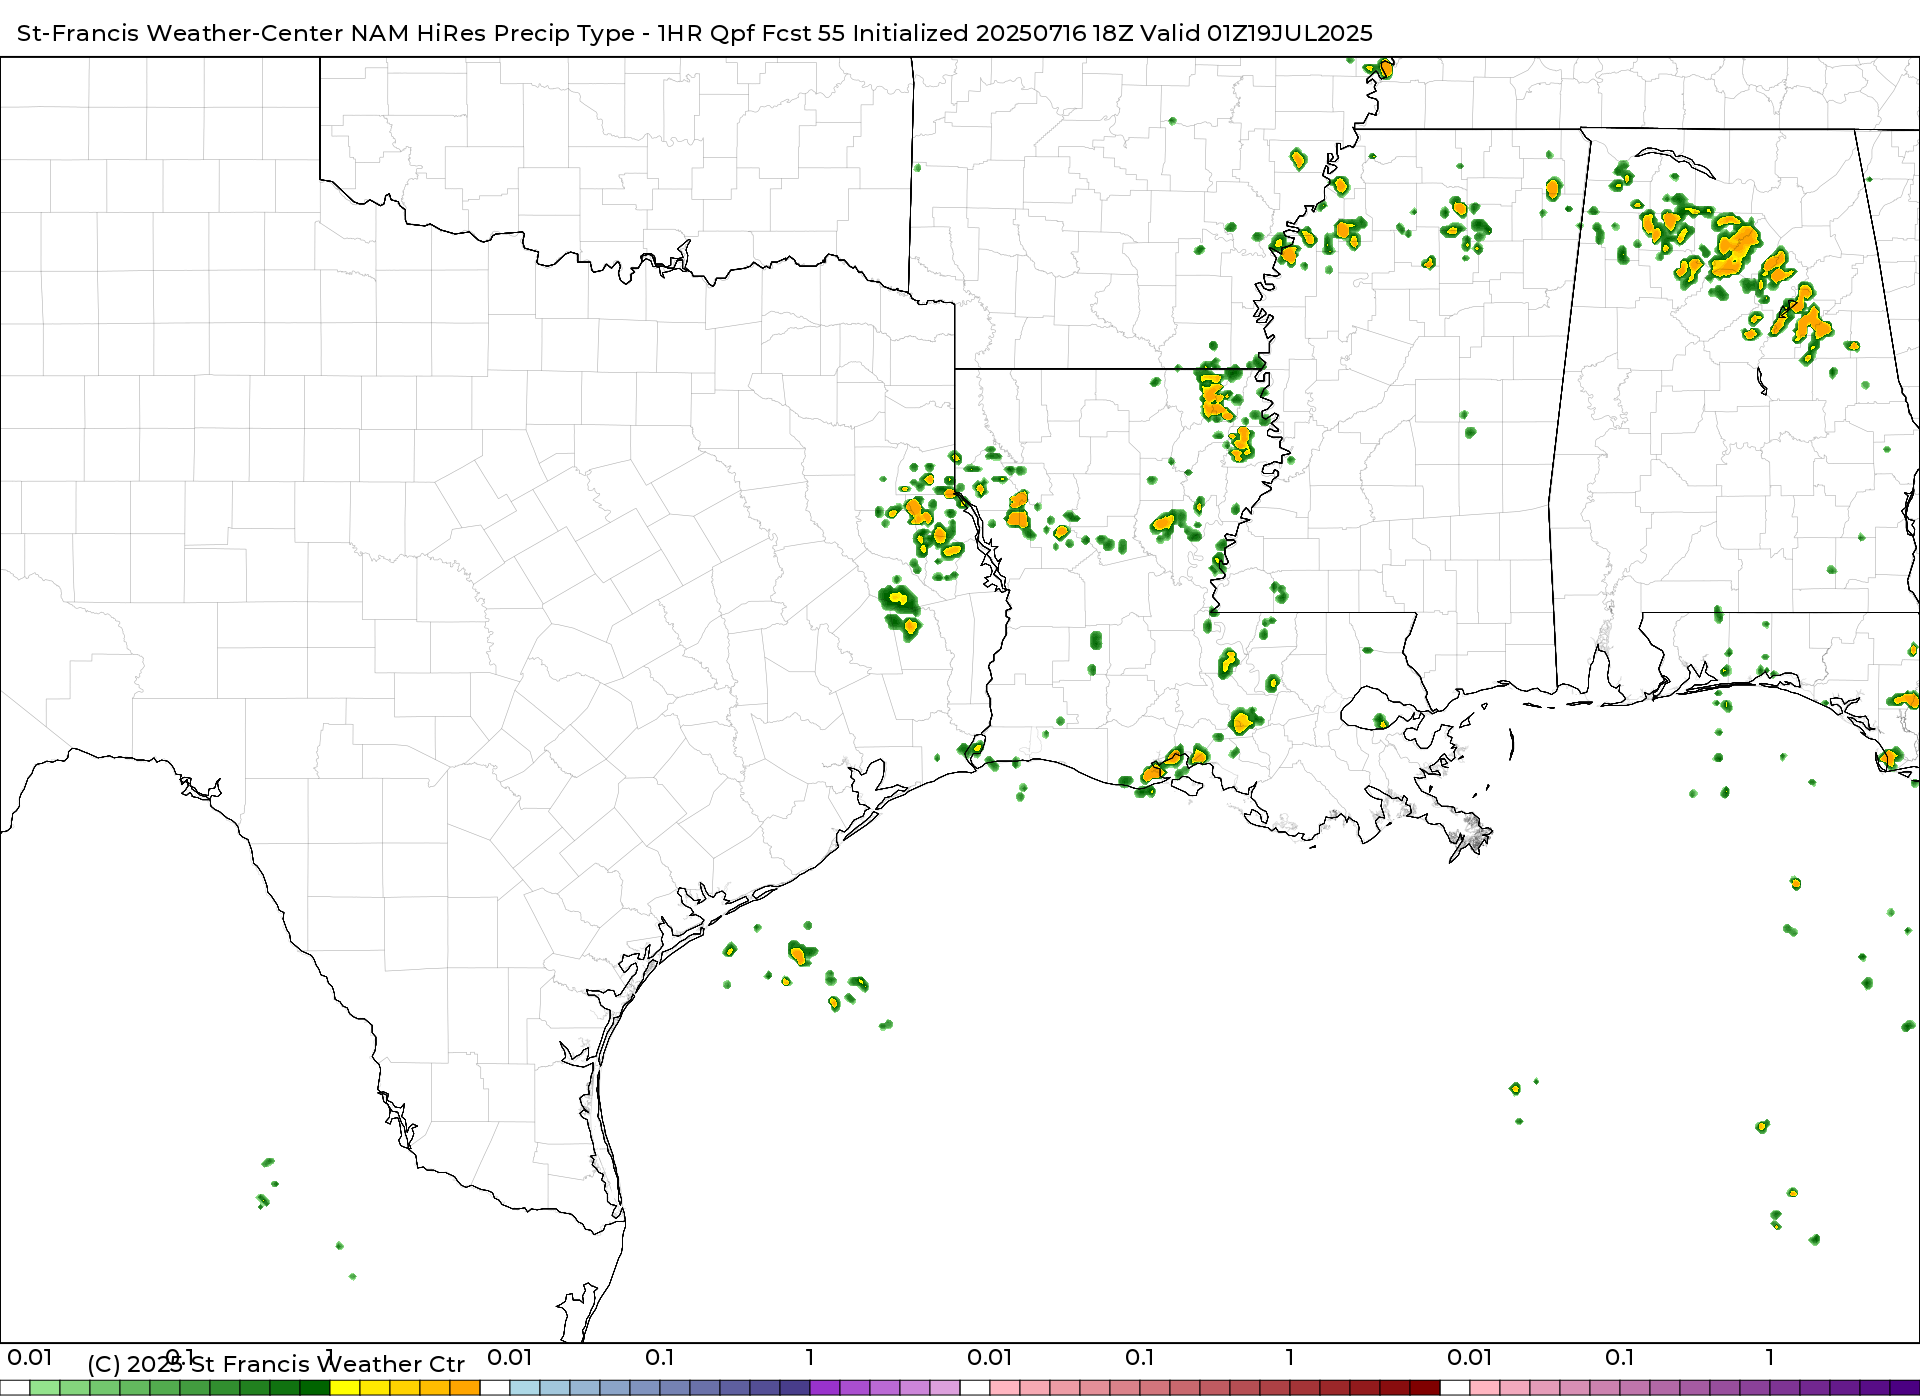
Task: Click the 1 label above the blue-purple scale
Action: tap(810, 1357)
